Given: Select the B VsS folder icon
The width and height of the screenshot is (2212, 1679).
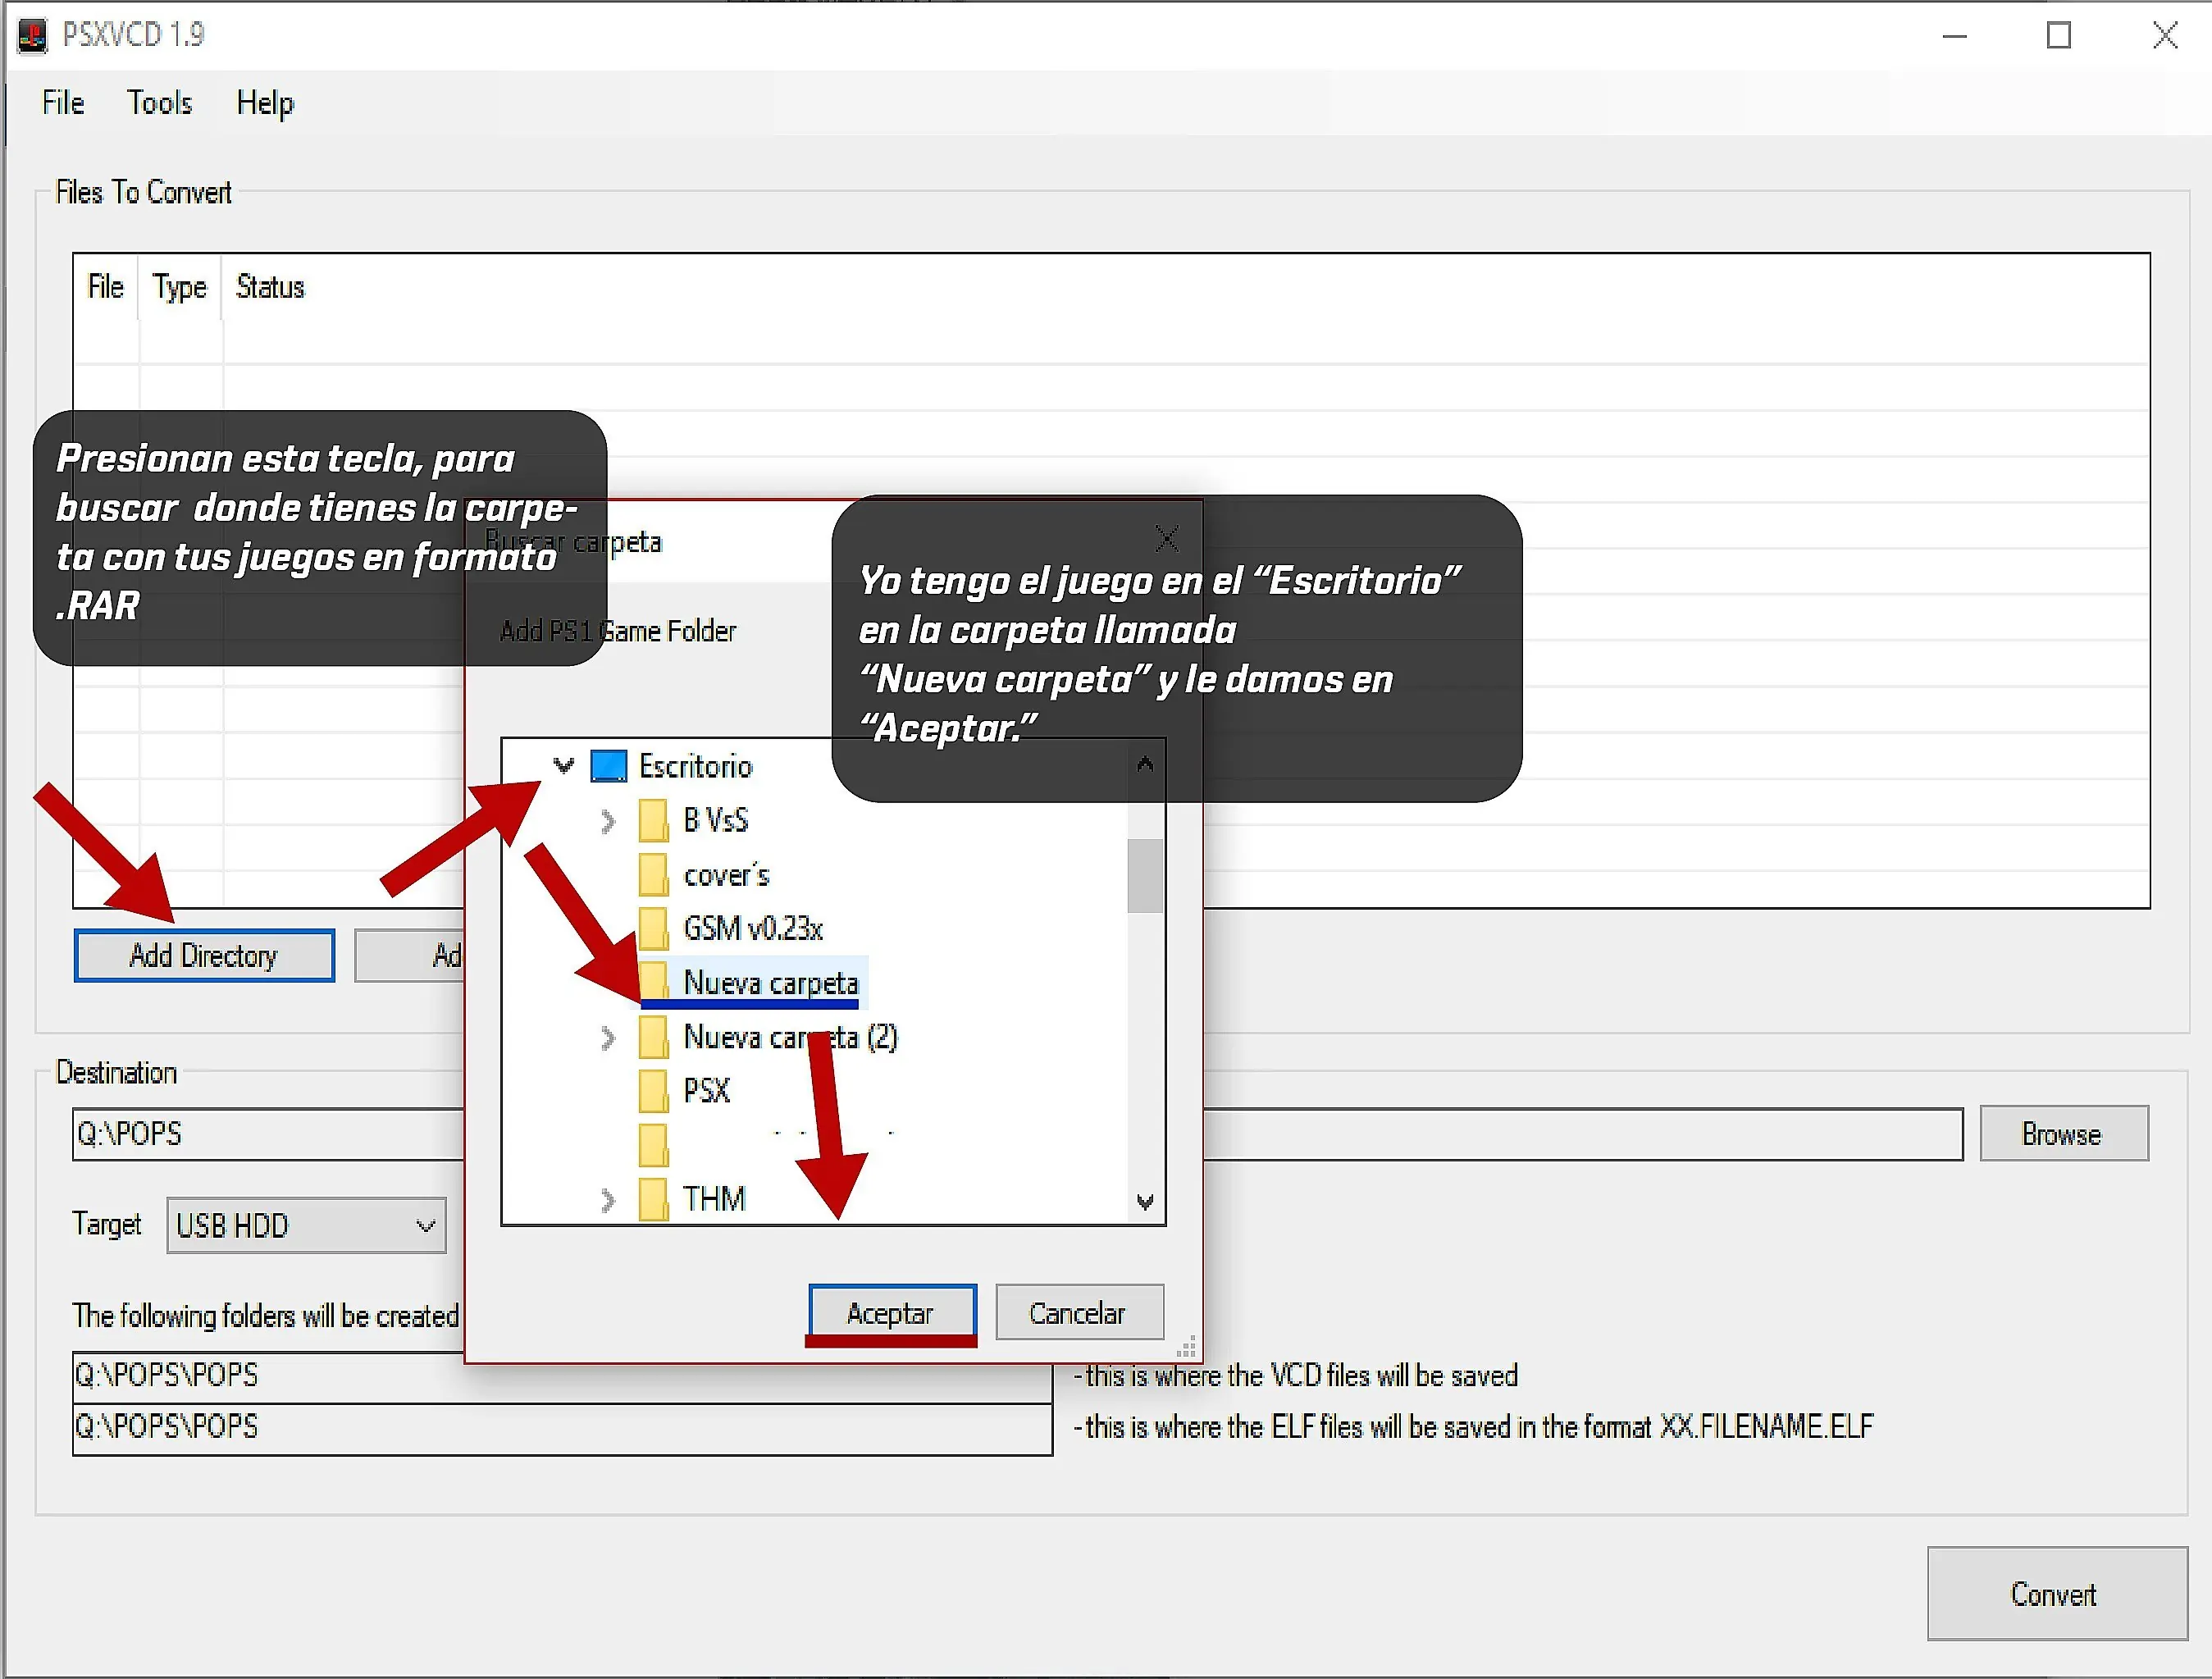Looking at the screenshot, I should 654,821.
